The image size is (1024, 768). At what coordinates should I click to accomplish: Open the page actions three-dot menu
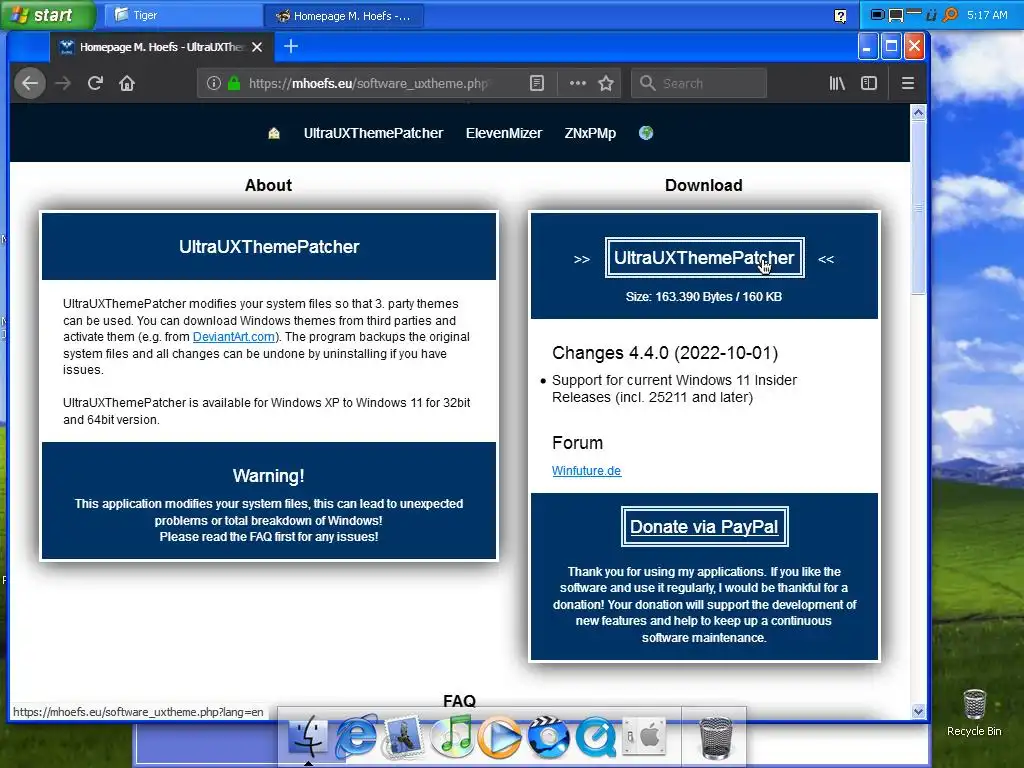[x=577, y=84]
